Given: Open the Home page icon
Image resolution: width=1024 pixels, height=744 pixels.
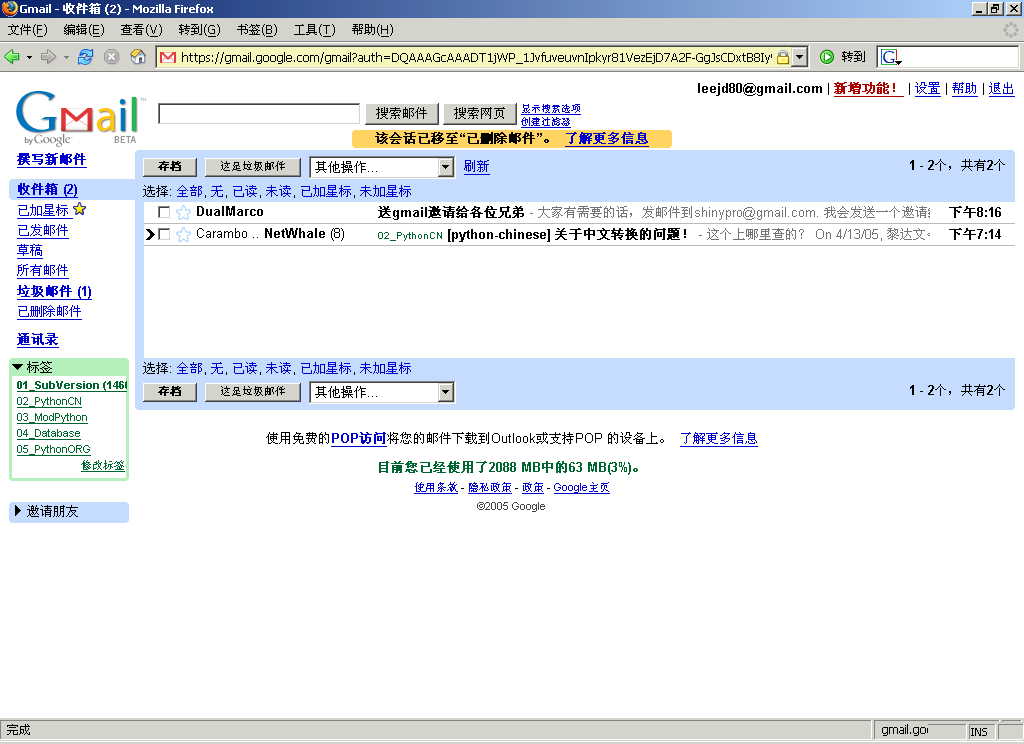Looking at the screenshot, I should [138, 57].
